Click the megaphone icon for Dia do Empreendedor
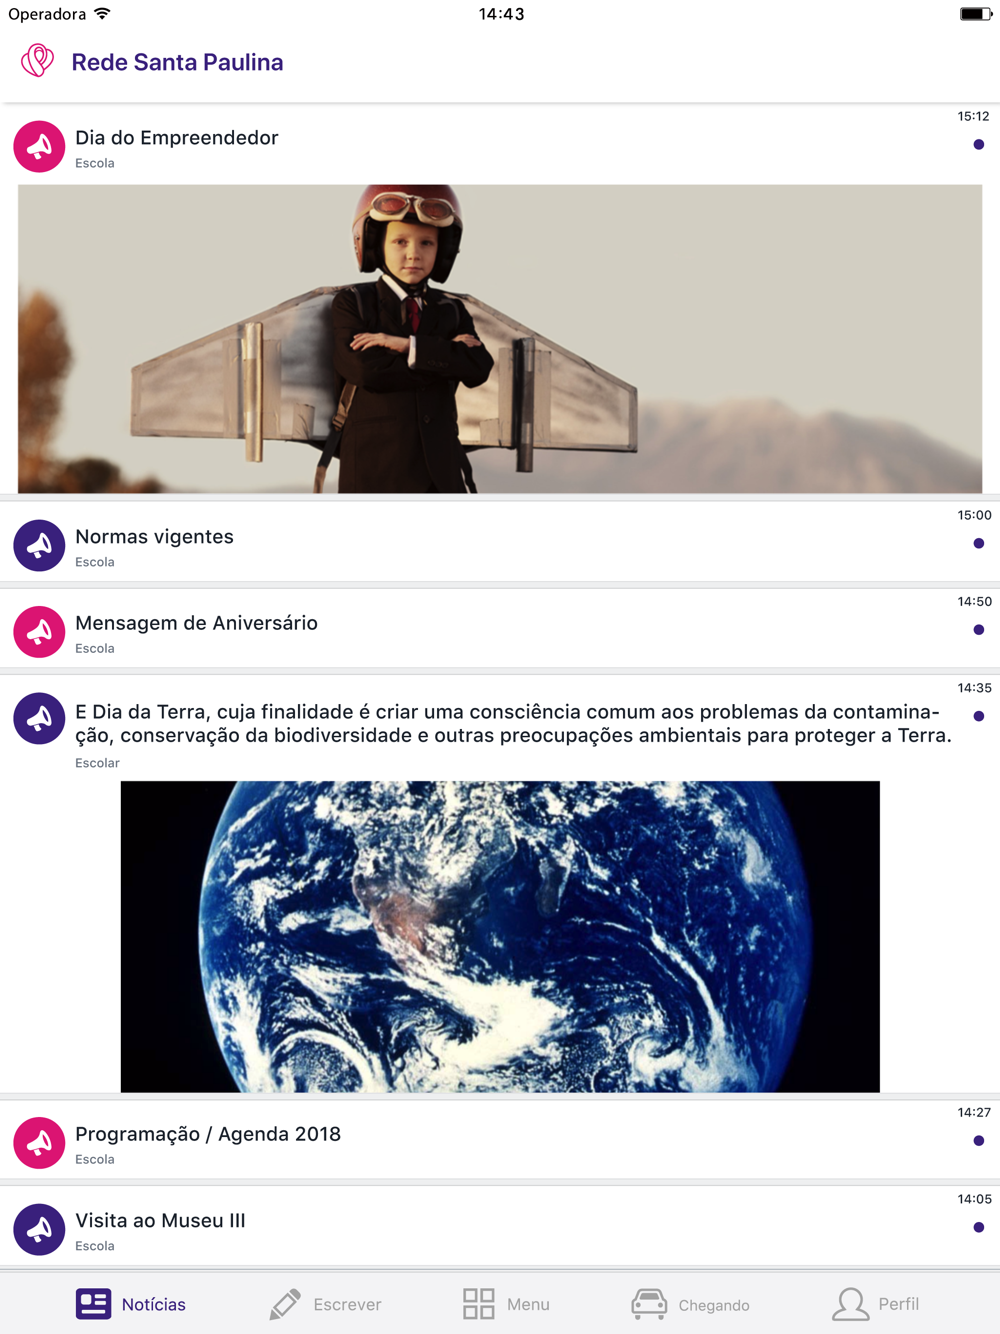This screenshot has height=1334, width=1000. pos(39,146)
